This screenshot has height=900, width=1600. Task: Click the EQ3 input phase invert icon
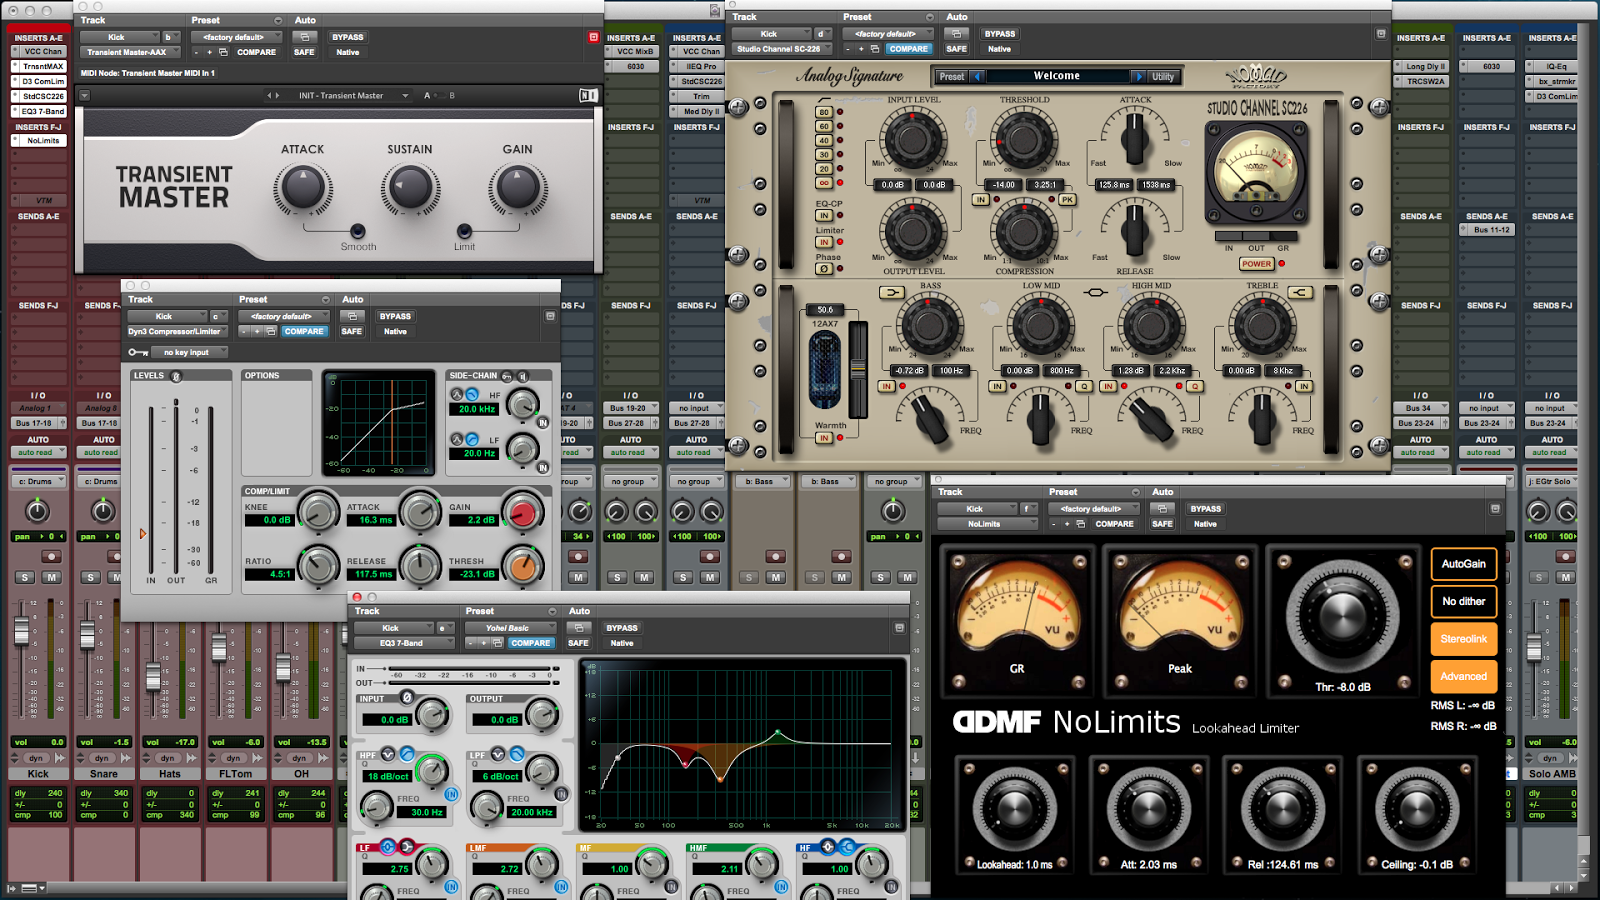[406, 697]
